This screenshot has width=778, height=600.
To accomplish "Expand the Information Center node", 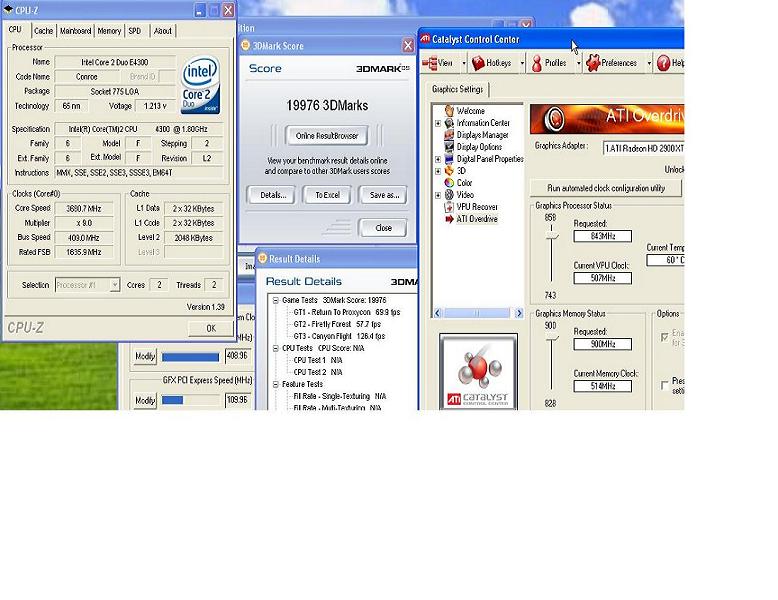I will tap(438, 123).
